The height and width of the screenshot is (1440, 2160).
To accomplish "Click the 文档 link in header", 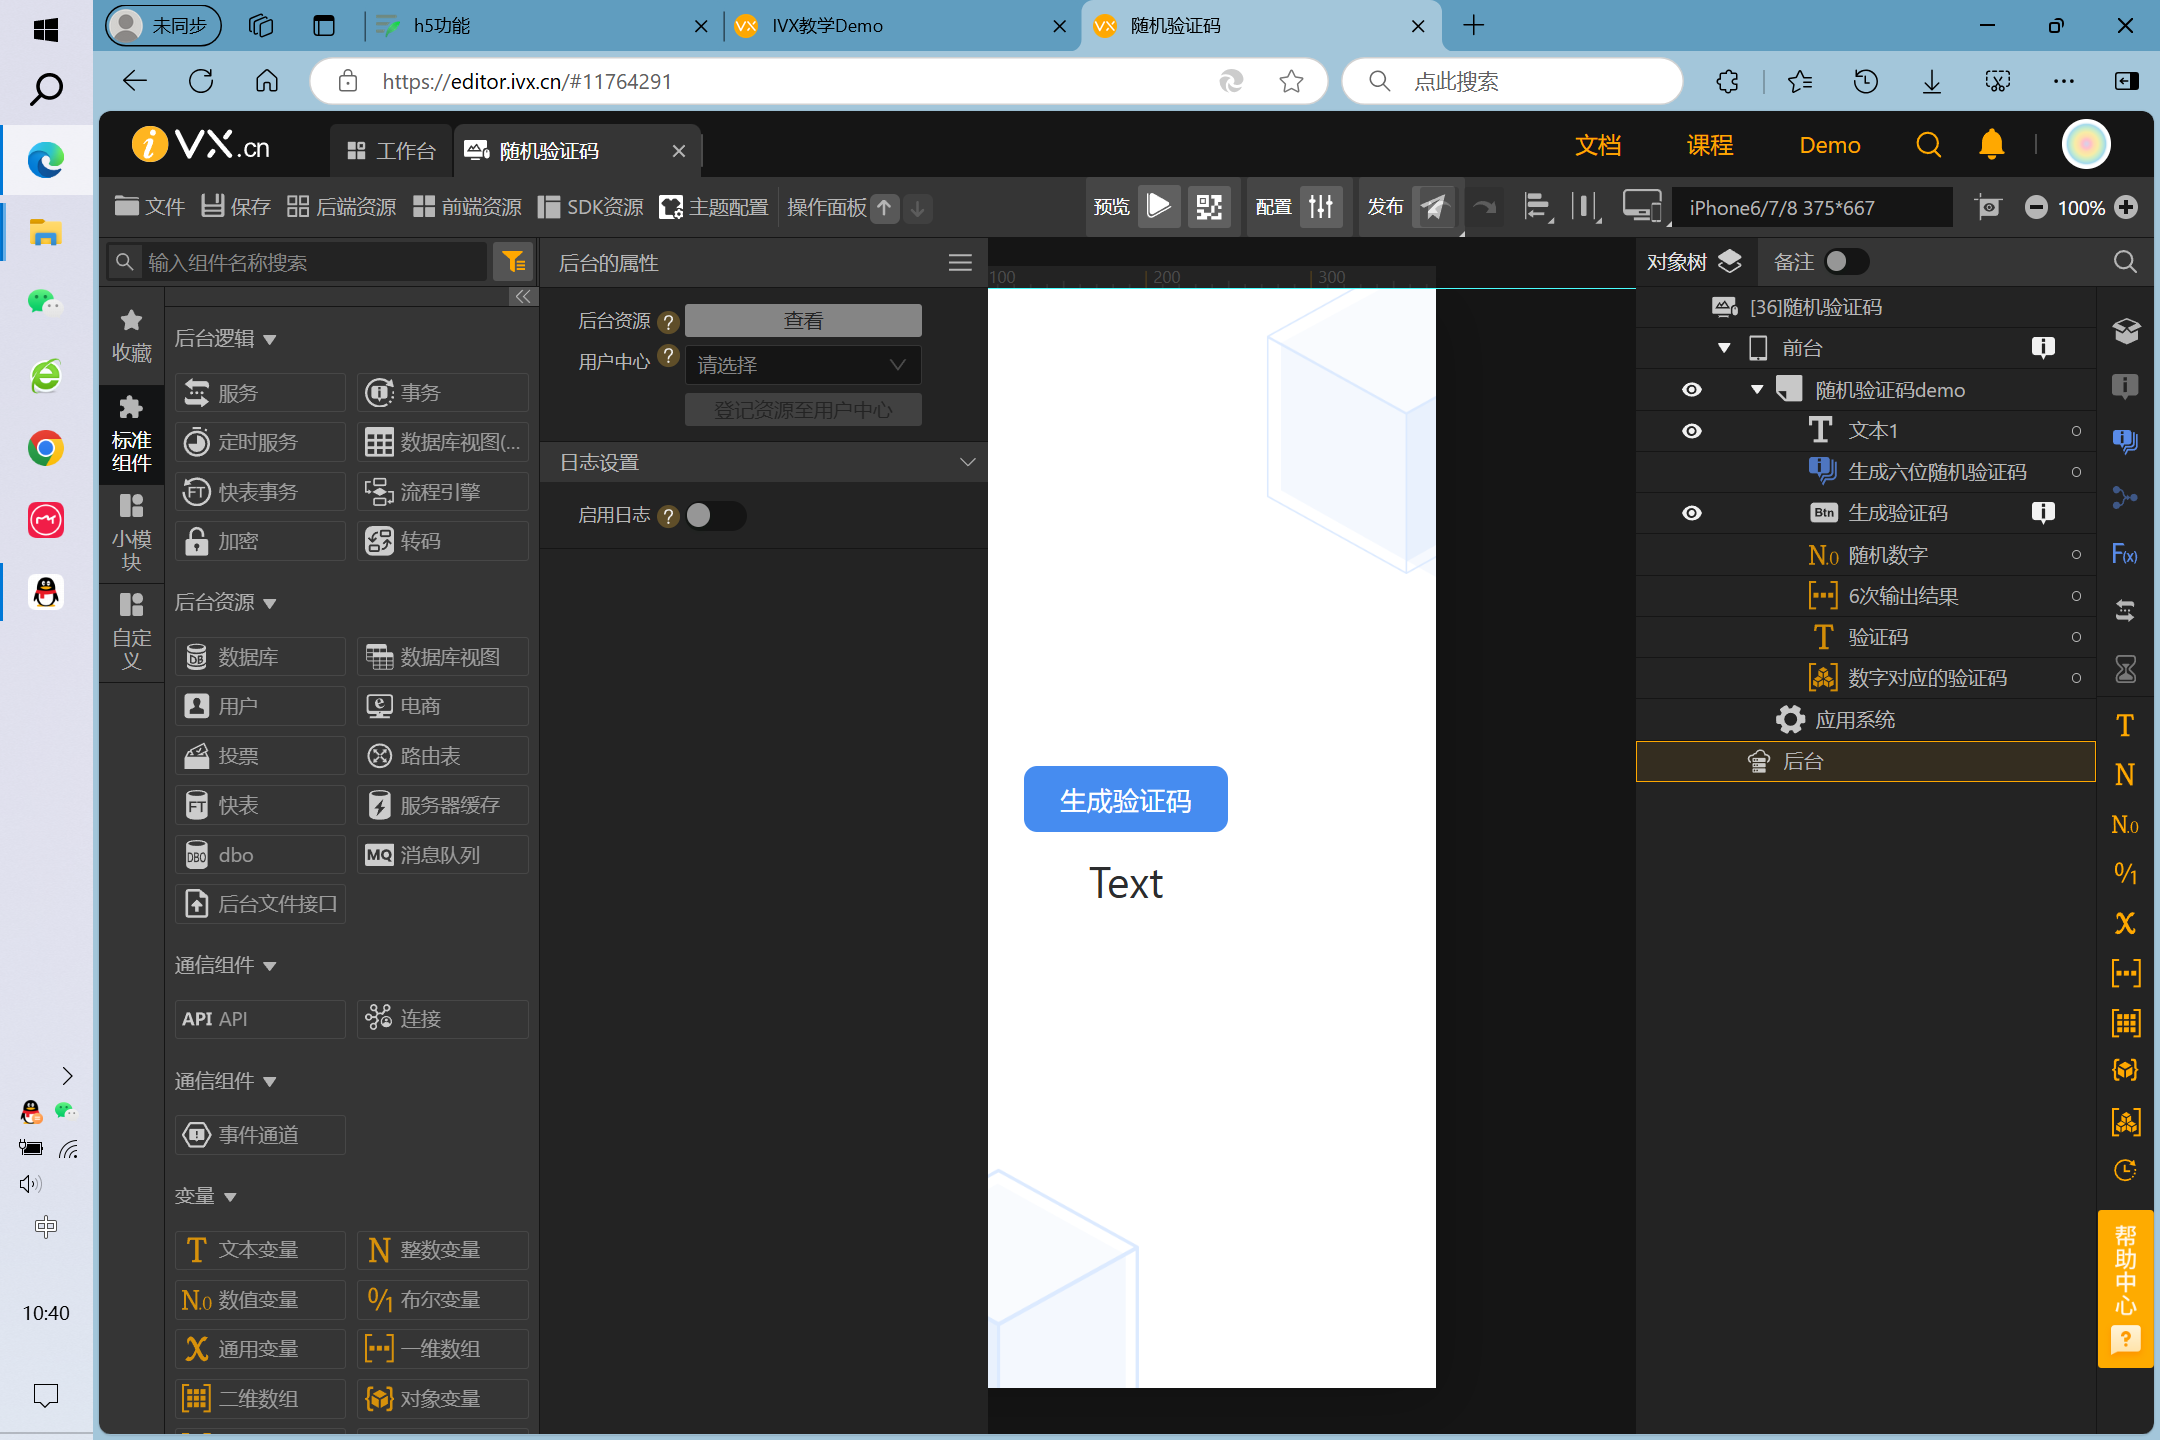I will point(1597,145).
